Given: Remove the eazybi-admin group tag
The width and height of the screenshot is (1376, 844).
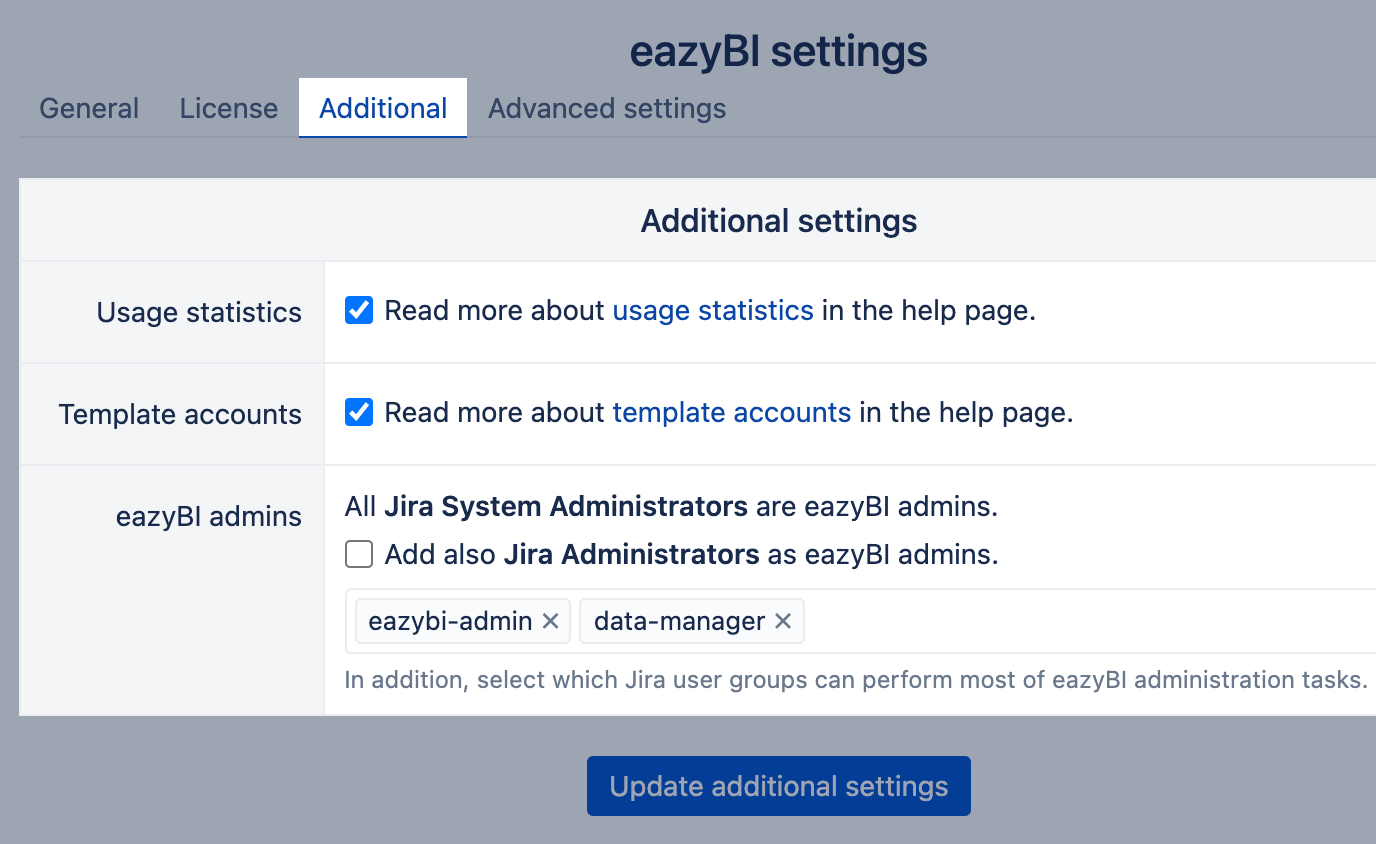Looking at the screenshot, I should coord(550,621).
